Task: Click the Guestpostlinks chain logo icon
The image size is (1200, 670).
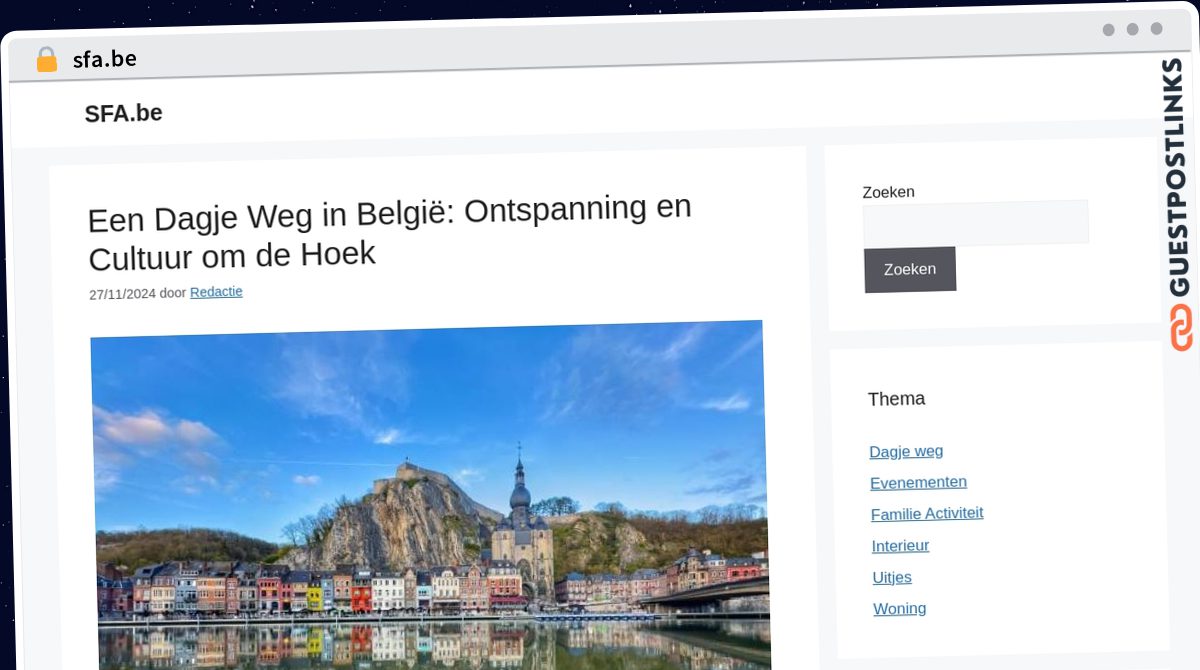Action: tap(1181, 328)
